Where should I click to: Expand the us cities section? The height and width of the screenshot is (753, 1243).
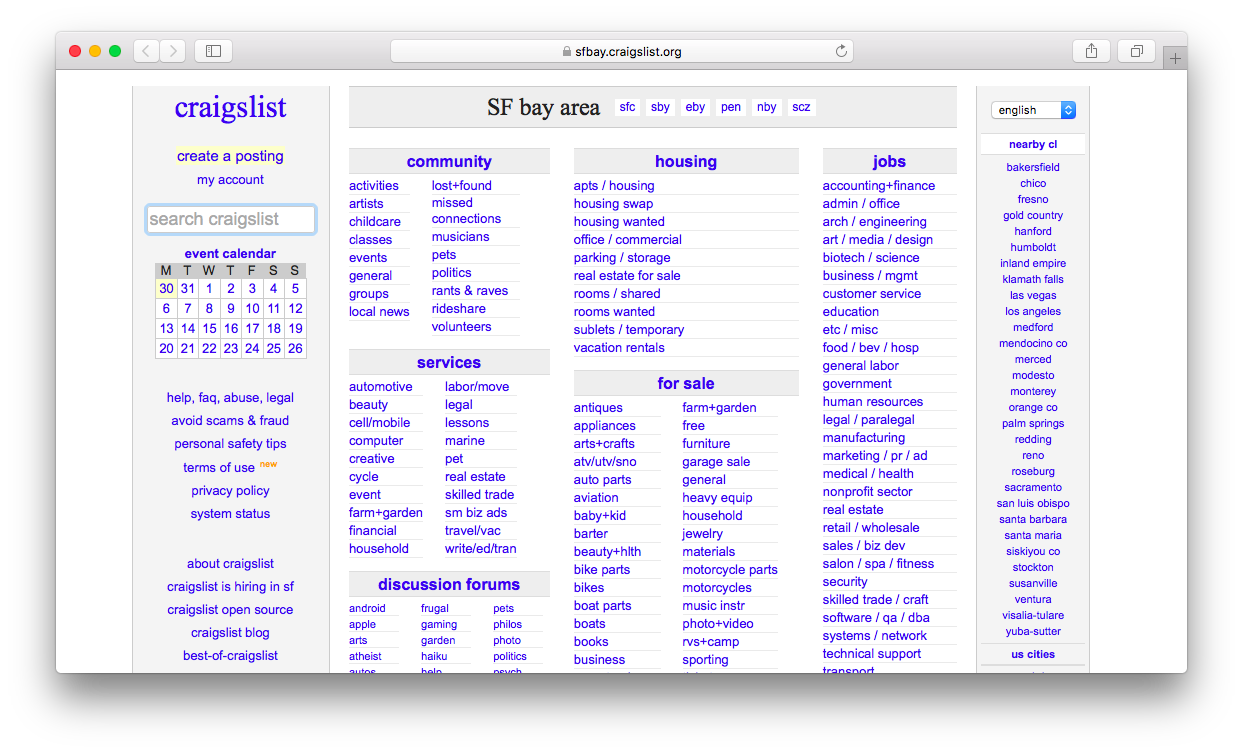pos(1033,654)
